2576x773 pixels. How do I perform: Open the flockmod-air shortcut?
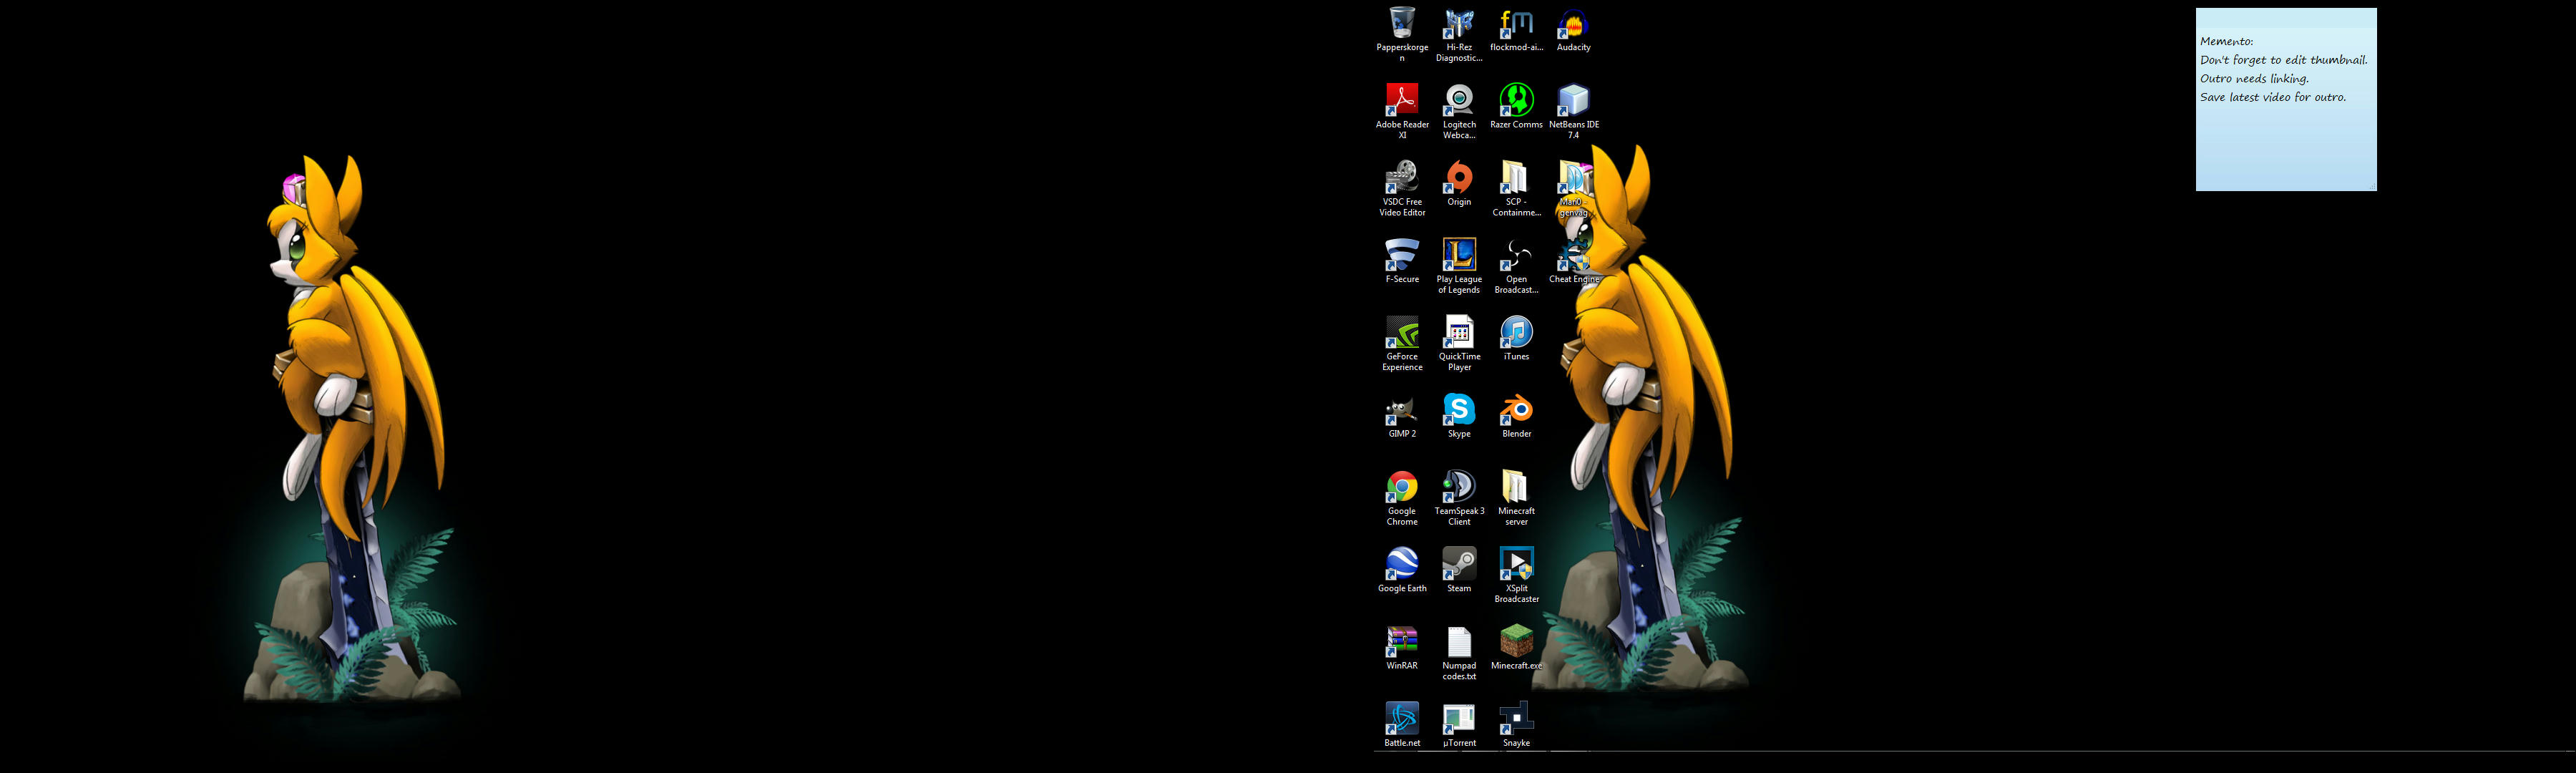tap(1516, 29)
